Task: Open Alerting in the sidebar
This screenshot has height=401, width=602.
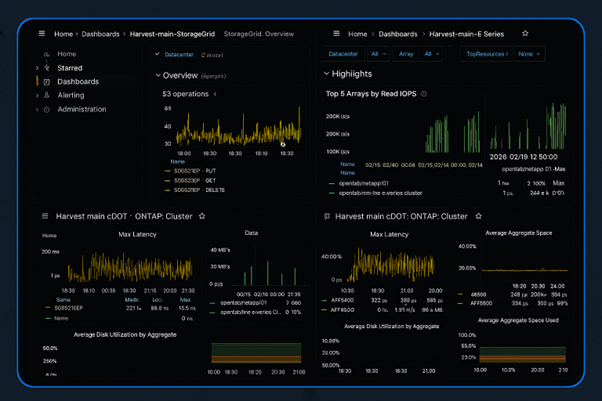Action: point(71,95)
